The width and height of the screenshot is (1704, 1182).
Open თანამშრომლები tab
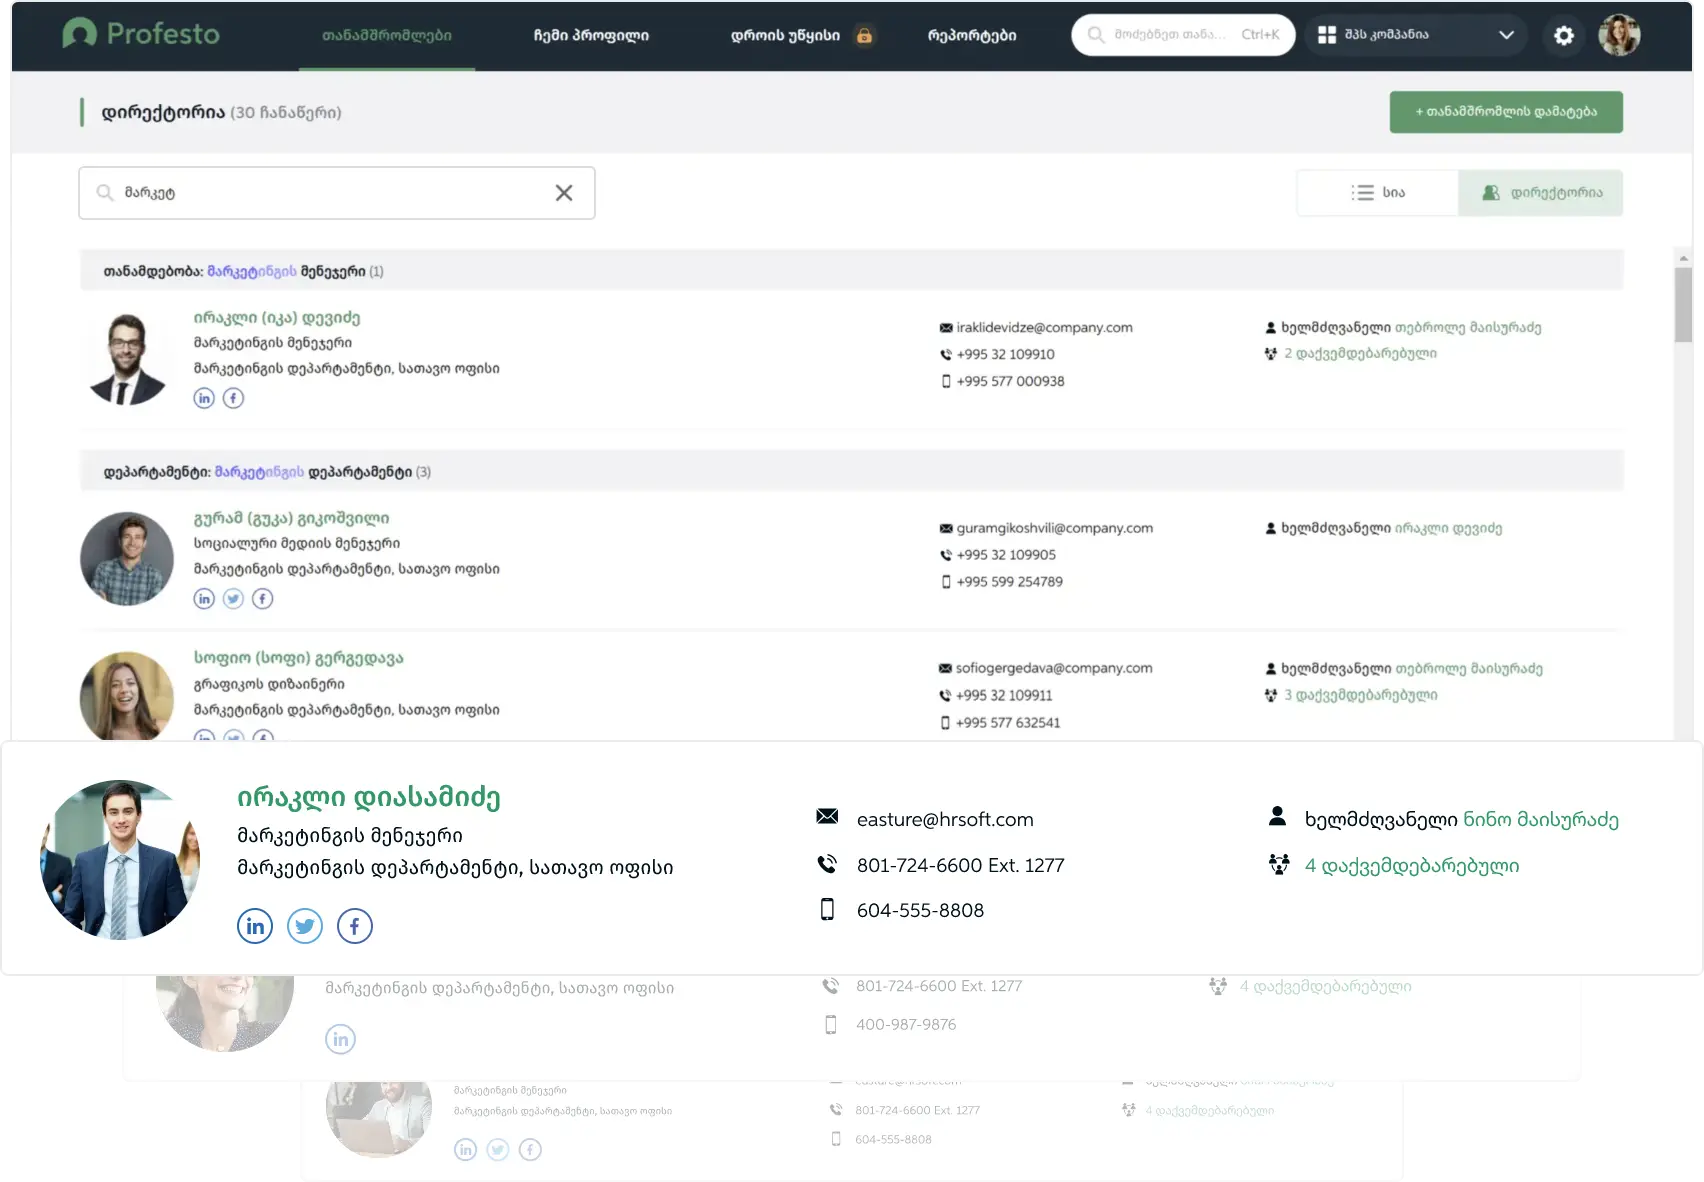pos(387,36)
